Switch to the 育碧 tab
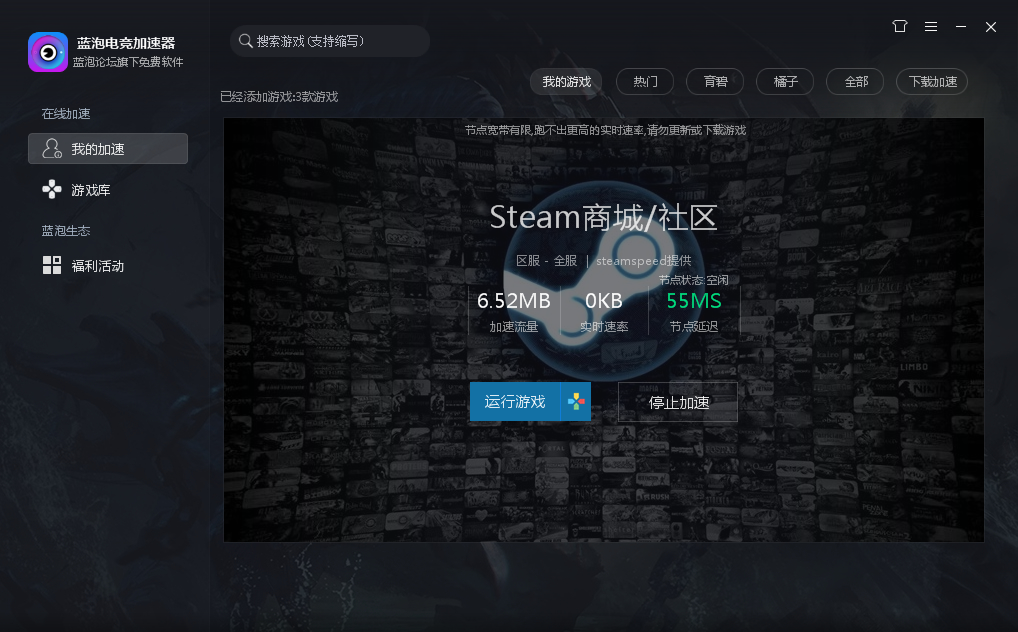 [x=715, y=82]
